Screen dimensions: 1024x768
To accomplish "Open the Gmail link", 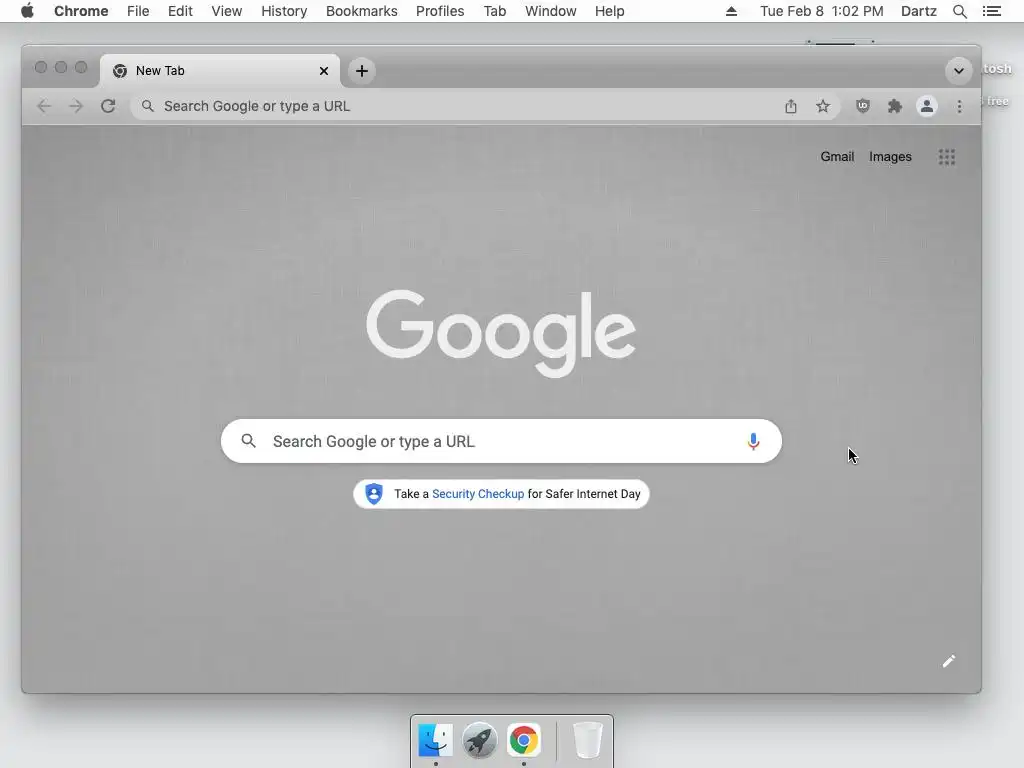I will coord(837,157).
